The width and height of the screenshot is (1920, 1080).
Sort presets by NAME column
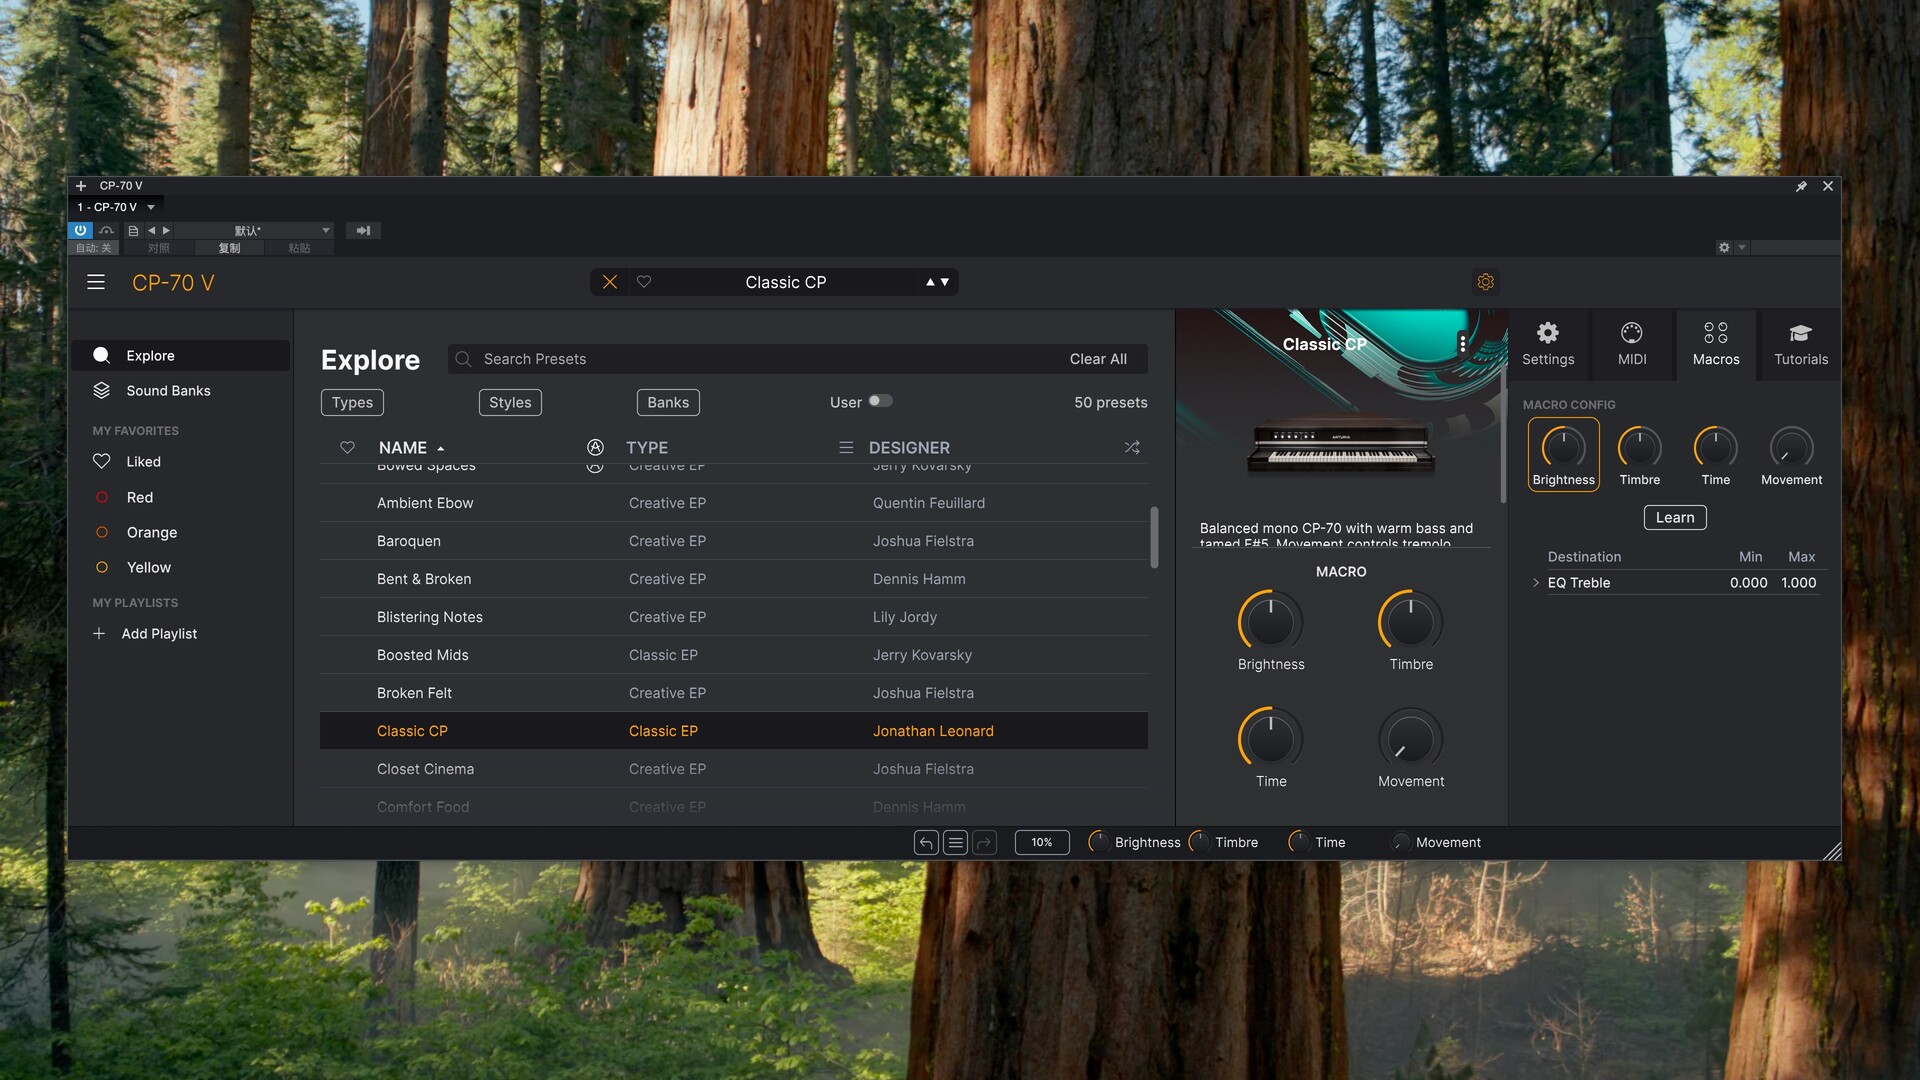pyautogui.click(x=411, y=448)
